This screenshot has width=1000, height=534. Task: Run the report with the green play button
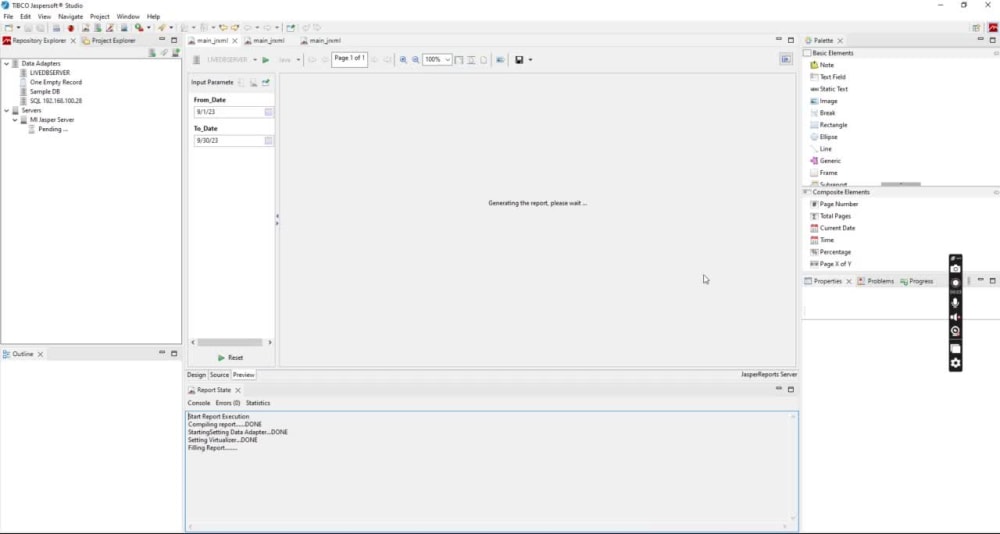pos(266,60)
